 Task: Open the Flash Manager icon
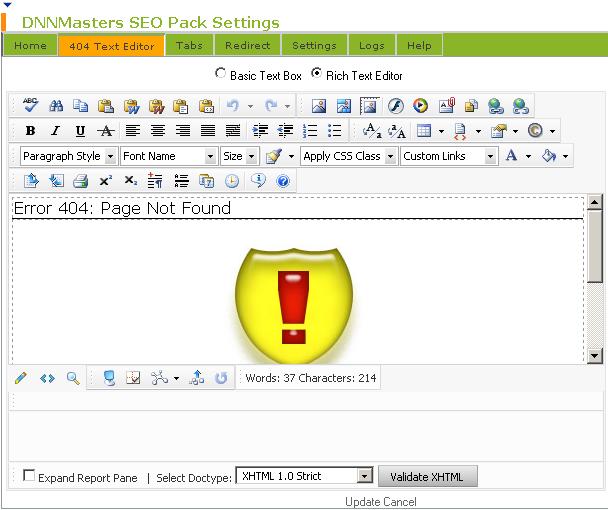[396, 106]
